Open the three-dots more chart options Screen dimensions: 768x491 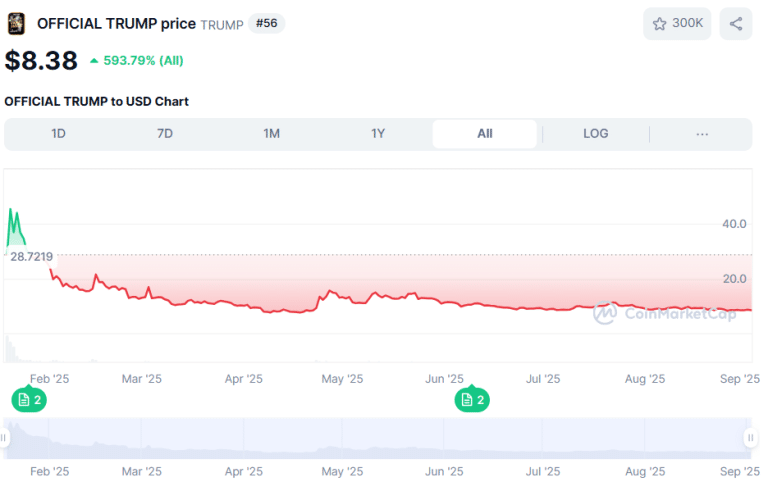[702, 134]
